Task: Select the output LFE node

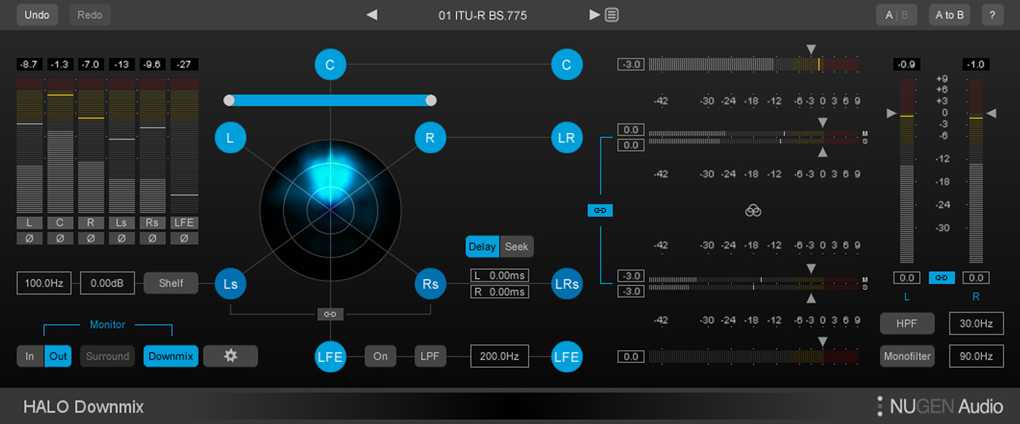Action: [567, 356]
